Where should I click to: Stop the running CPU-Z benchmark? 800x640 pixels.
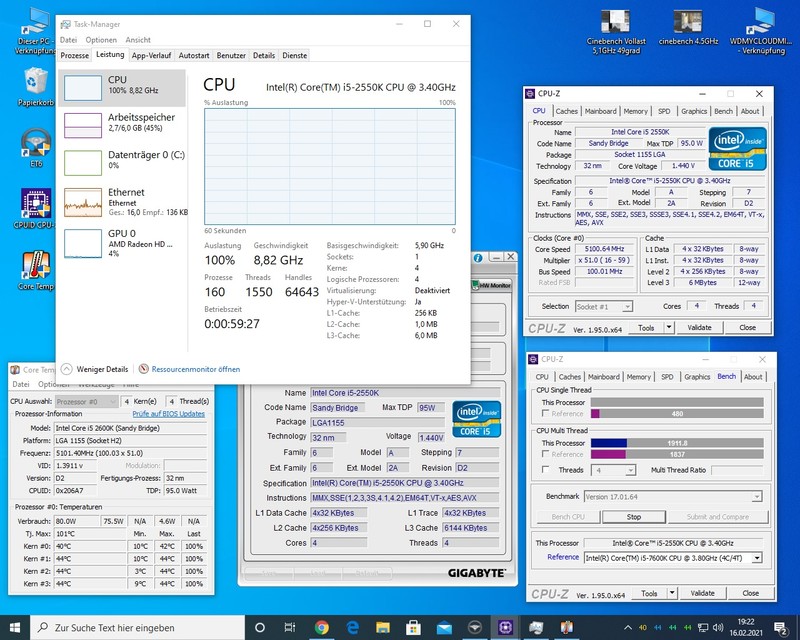tap(634, 517)
